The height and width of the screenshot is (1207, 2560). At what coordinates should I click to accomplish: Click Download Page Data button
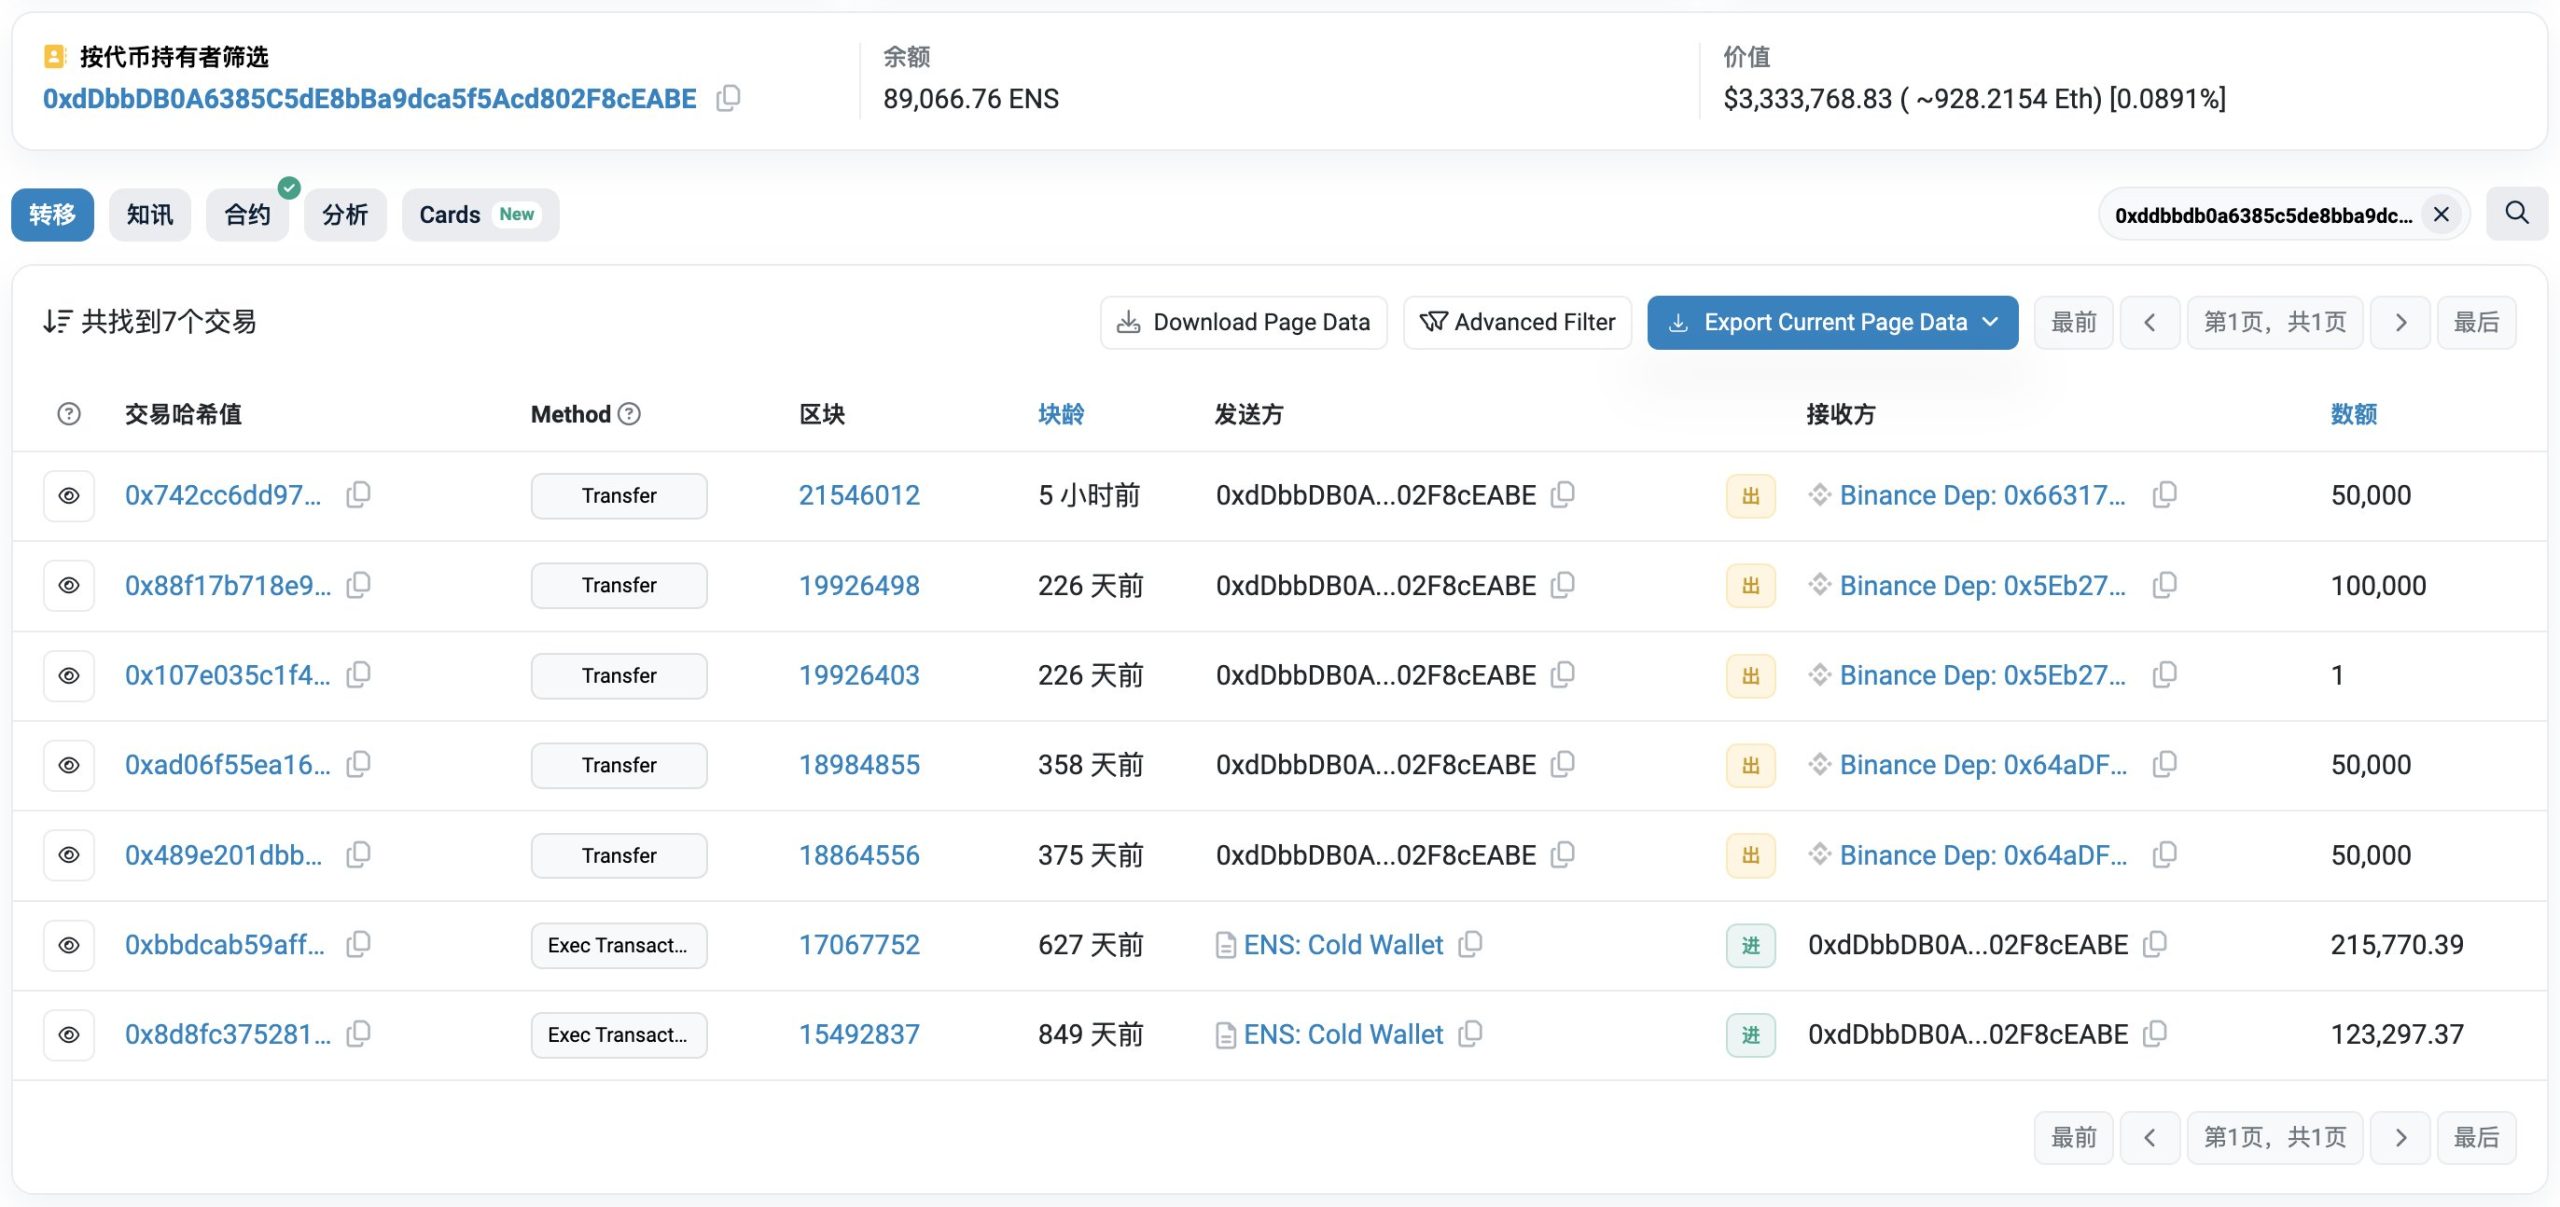click(x=1243, y=322)
